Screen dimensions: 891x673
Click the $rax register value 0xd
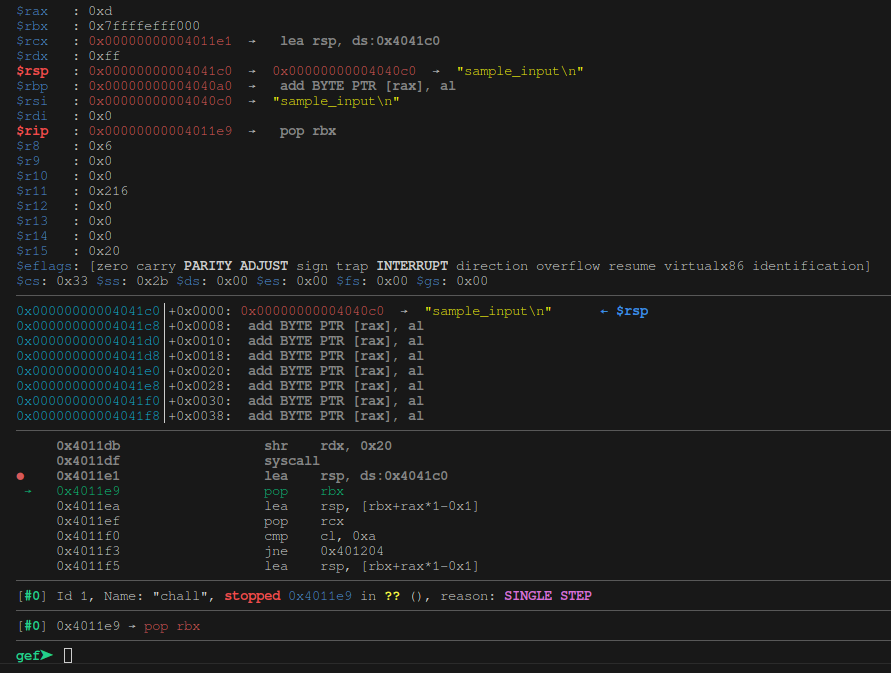coord(100,11)
